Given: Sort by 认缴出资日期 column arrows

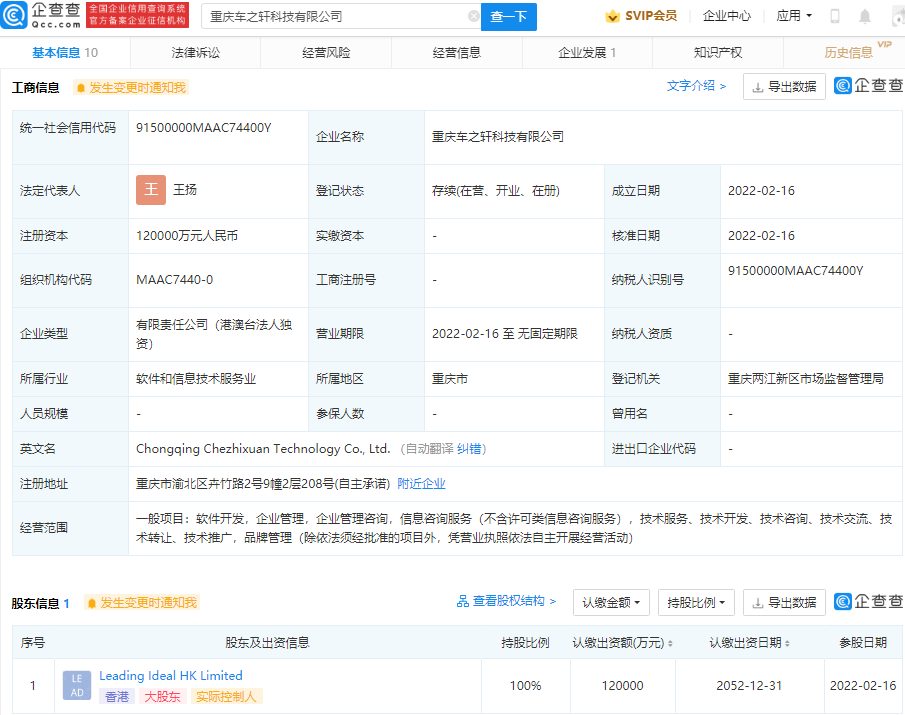Looking at the screenshot, I should click(x=787, y=643).
